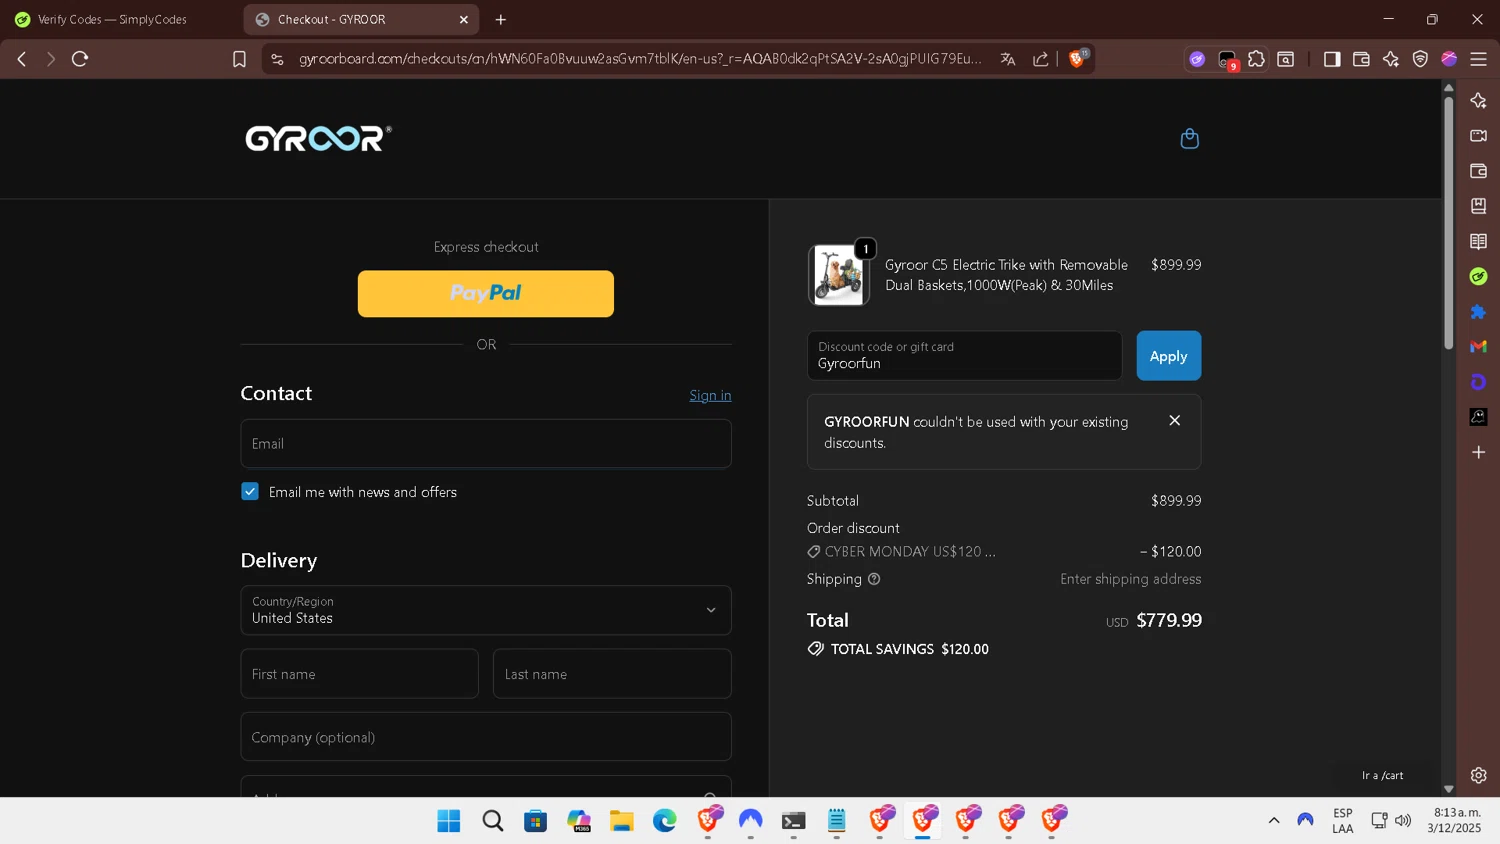The height and width of the screenshot is (844, 1500).
Task: Open the Terminal app in taskbar
Action: coord(794,821)
